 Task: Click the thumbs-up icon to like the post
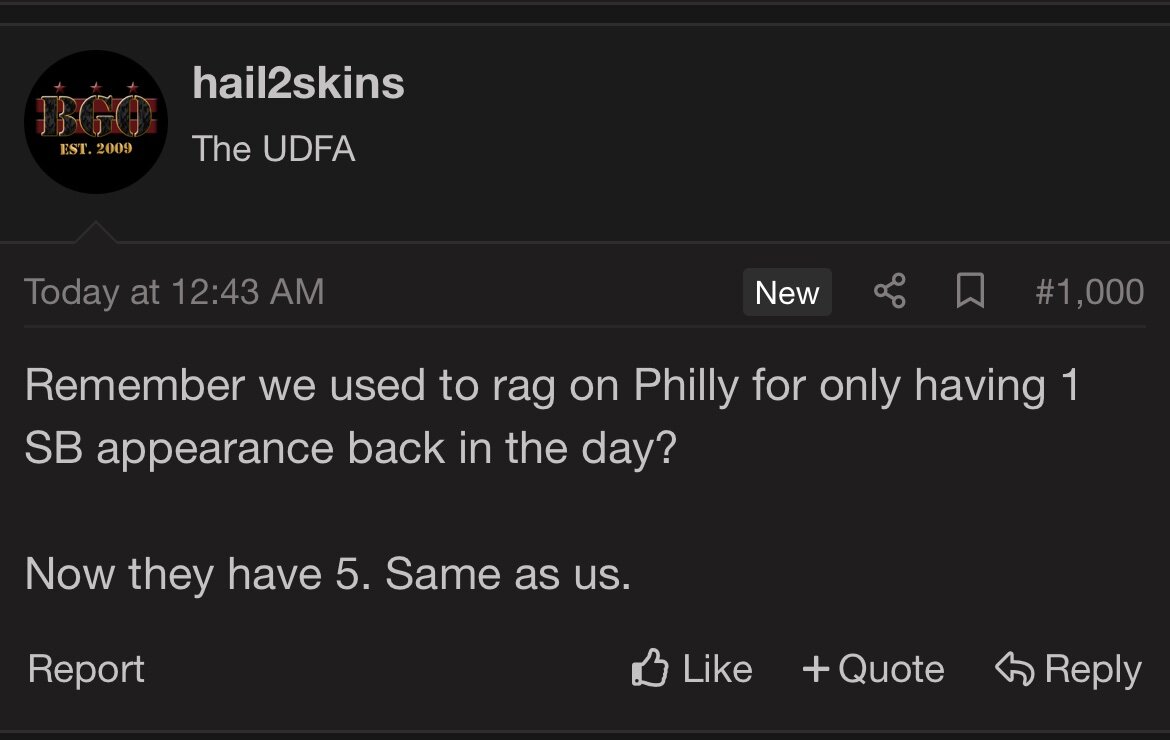click(650, 669)
